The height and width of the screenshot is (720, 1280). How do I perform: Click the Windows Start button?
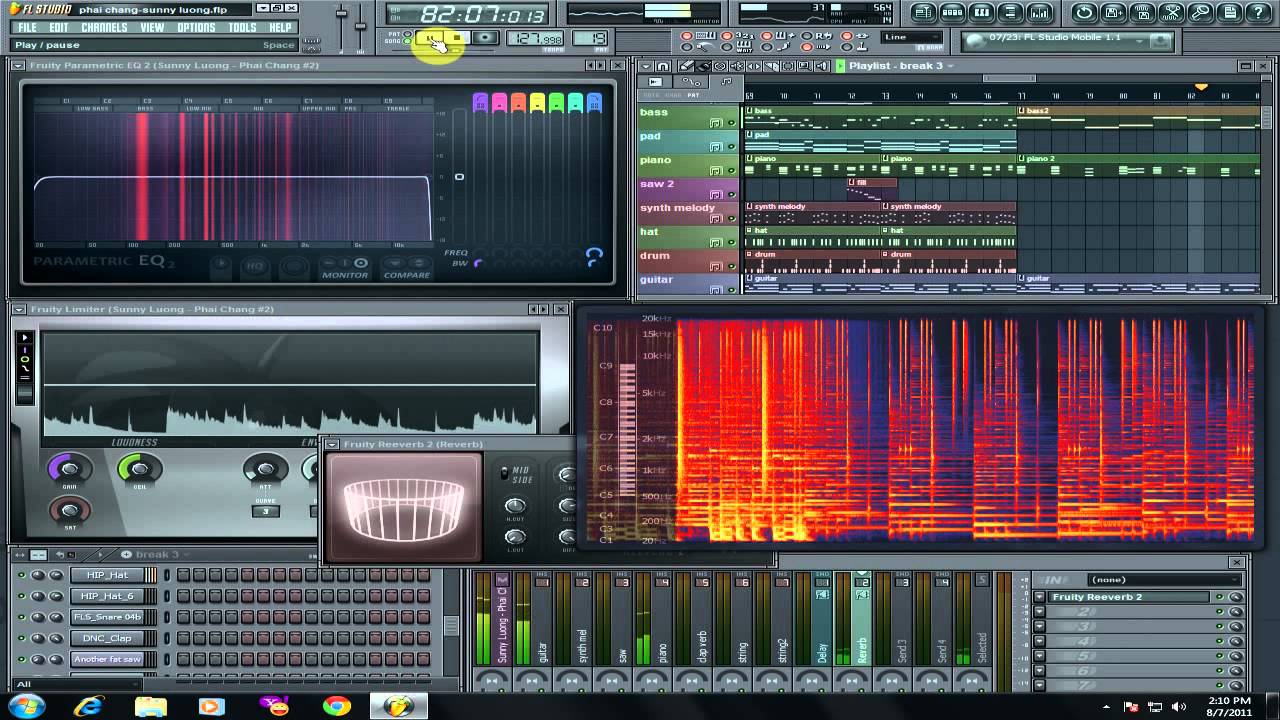[x=26, y=706]
